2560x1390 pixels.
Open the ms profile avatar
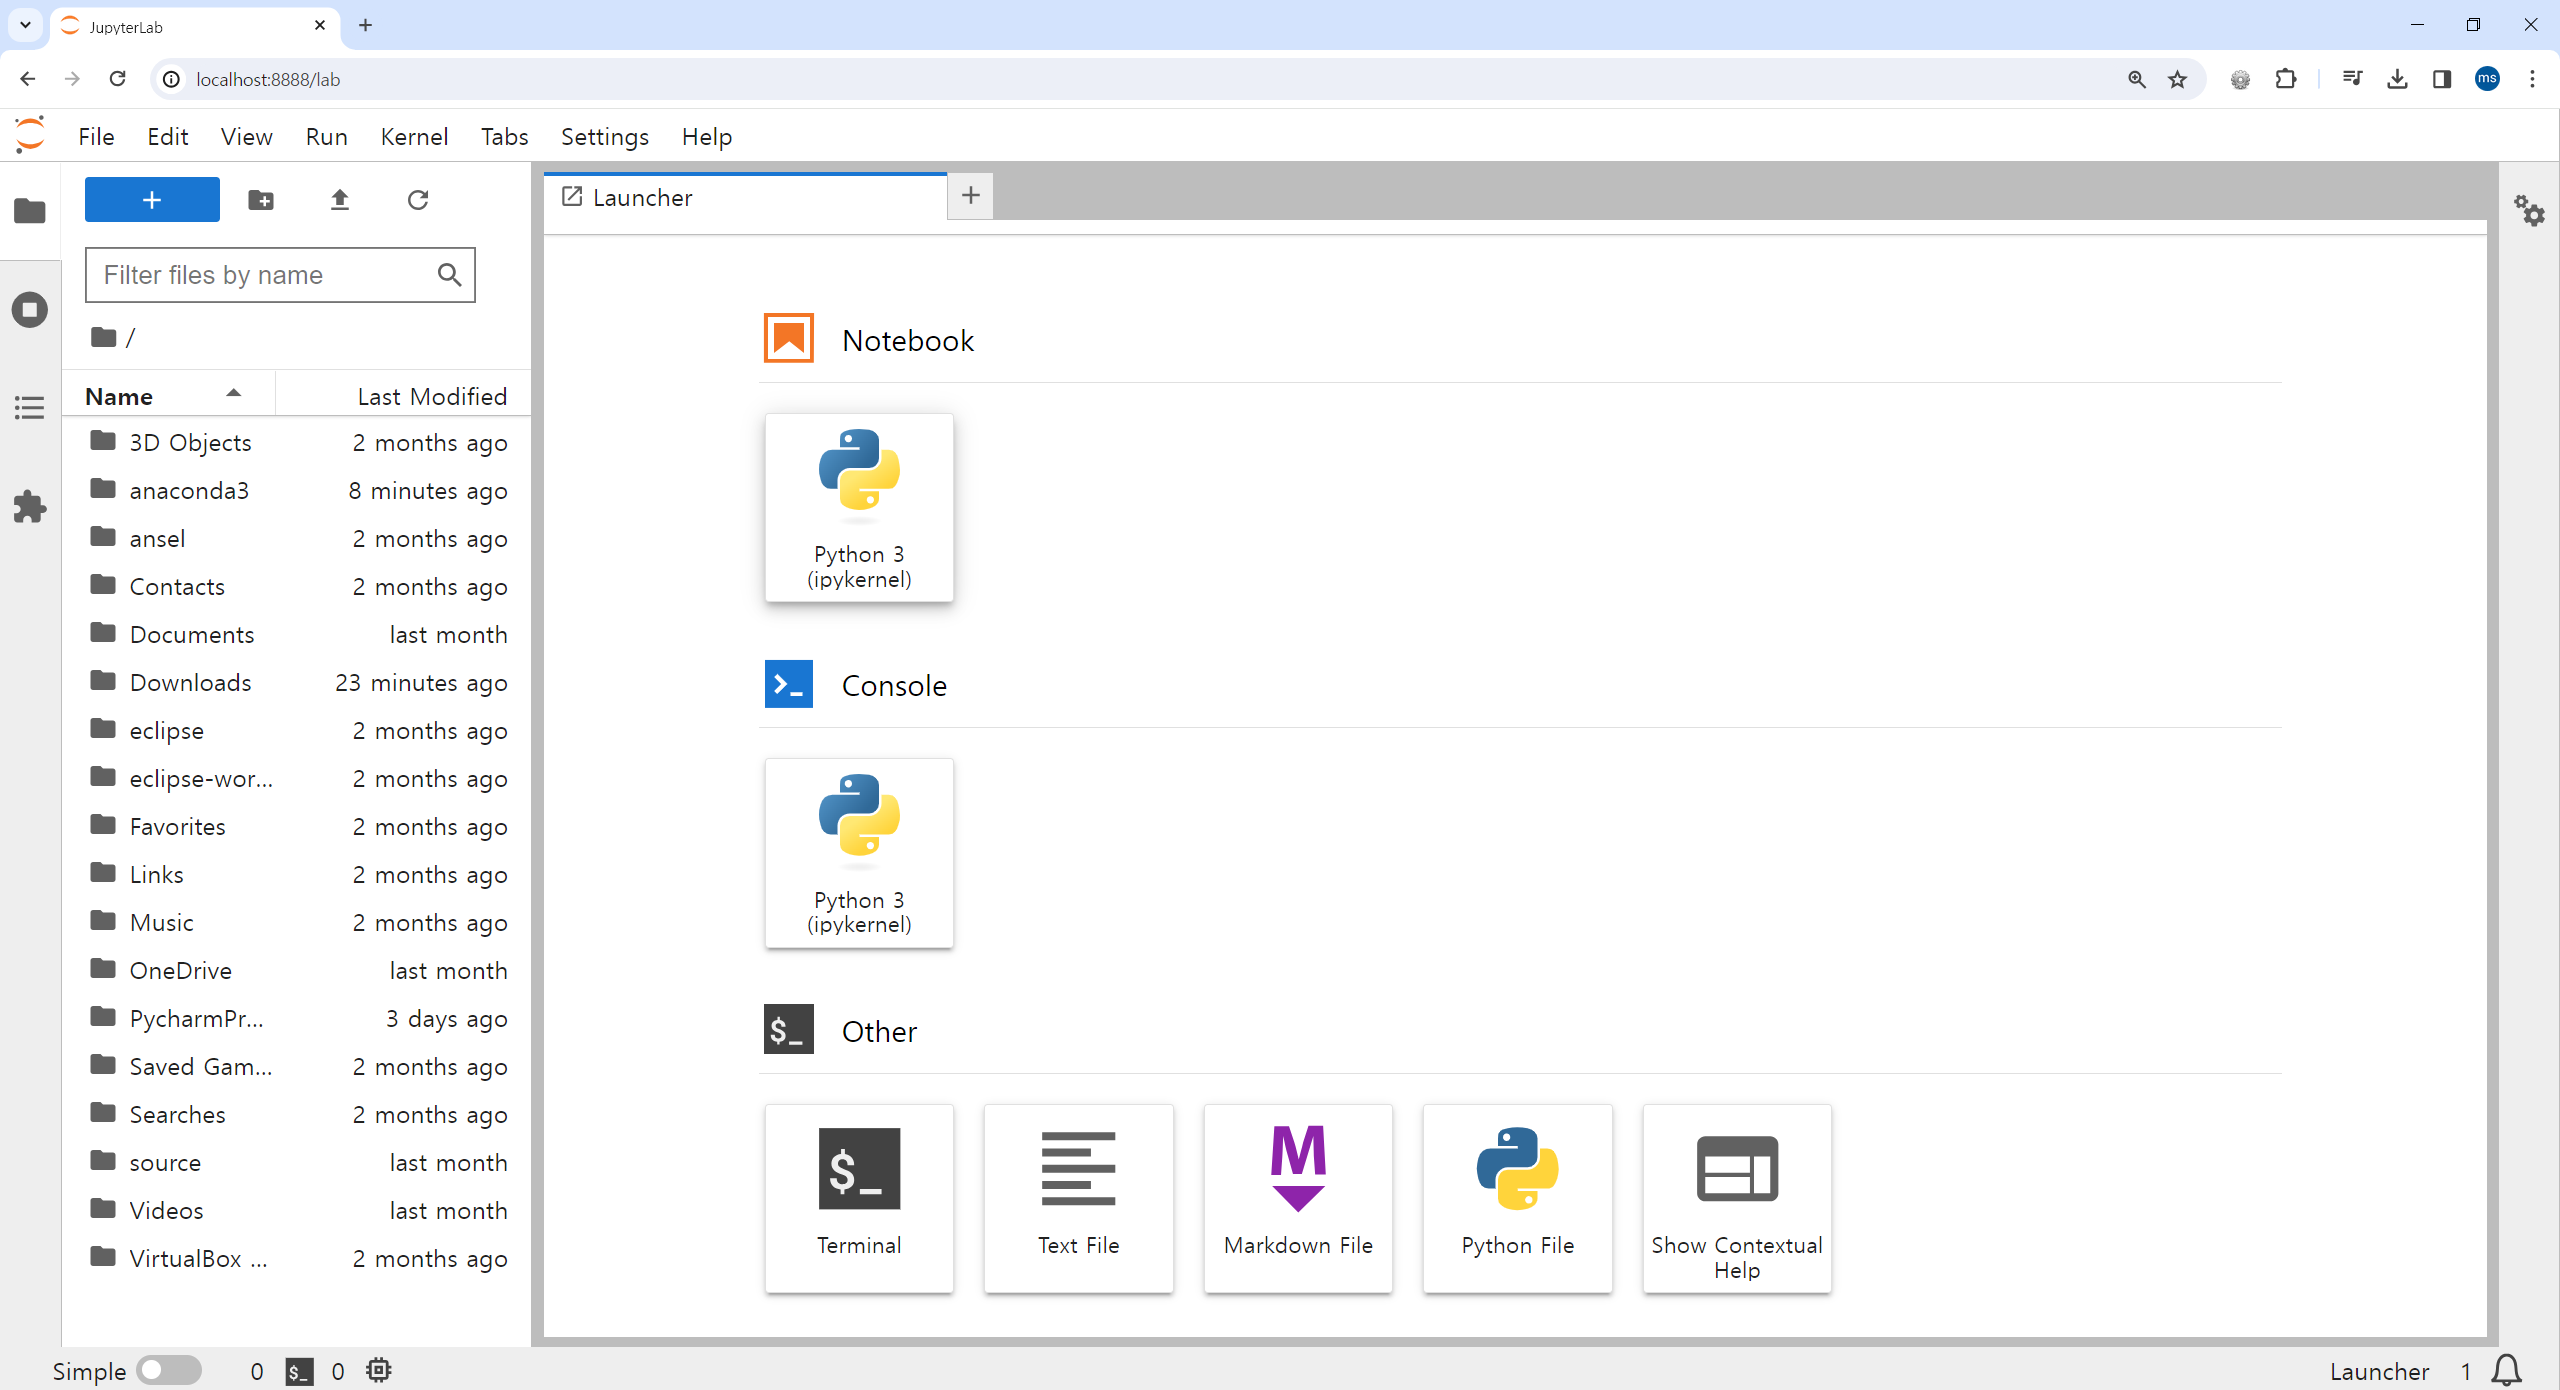pos(2487,79)
